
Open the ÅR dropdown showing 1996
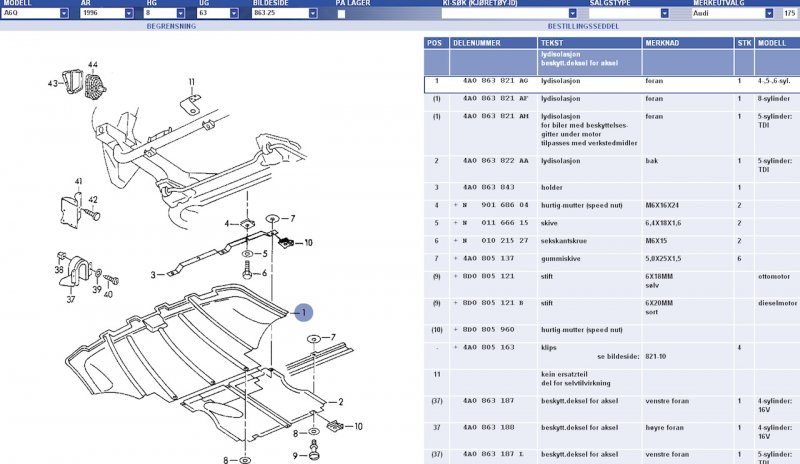point(128,14)
